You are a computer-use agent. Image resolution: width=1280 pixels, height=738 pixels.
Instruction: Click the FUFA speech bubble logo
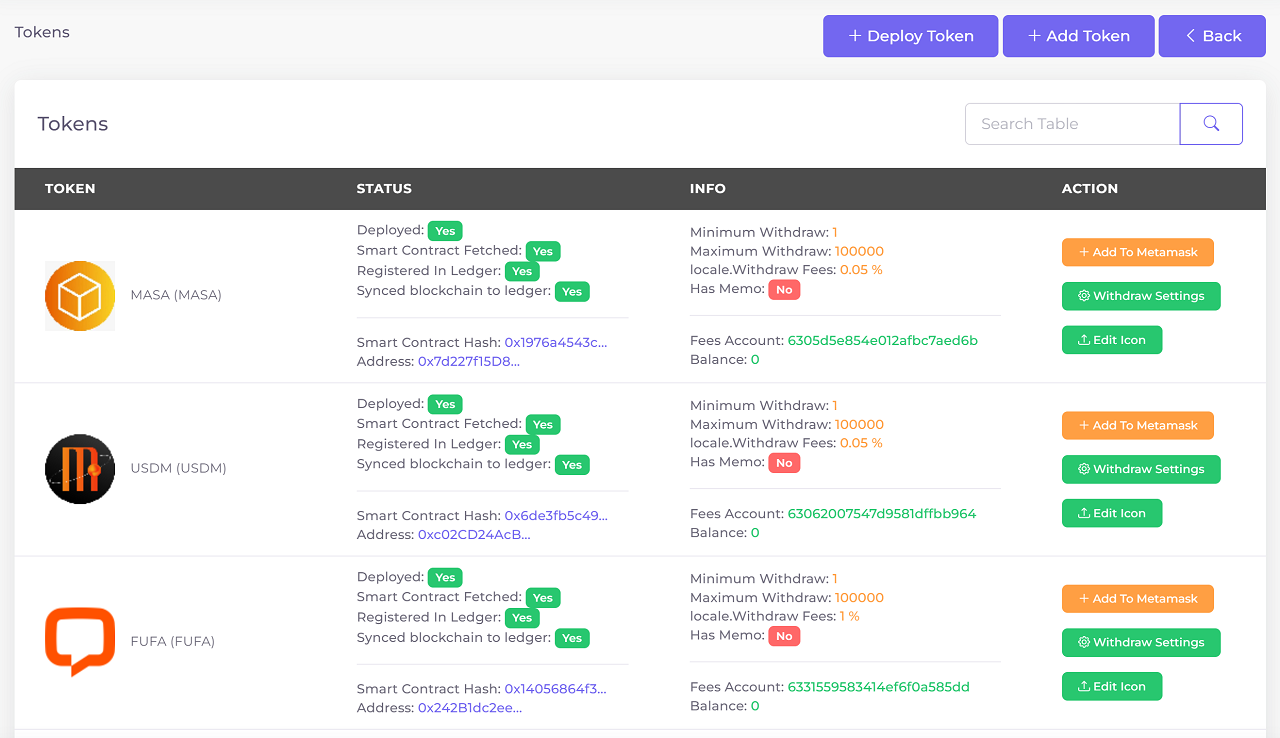point(80,641)
